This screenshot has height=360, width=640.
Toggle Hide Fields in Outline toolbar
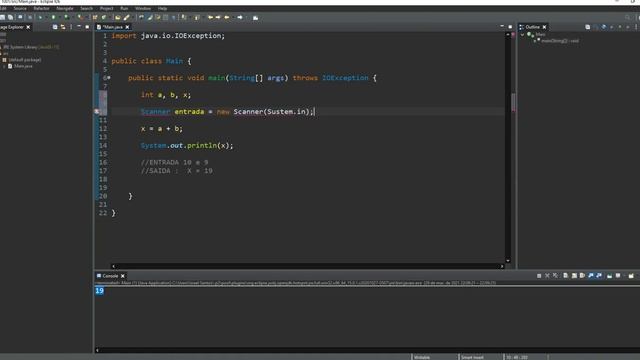(604, 27)
